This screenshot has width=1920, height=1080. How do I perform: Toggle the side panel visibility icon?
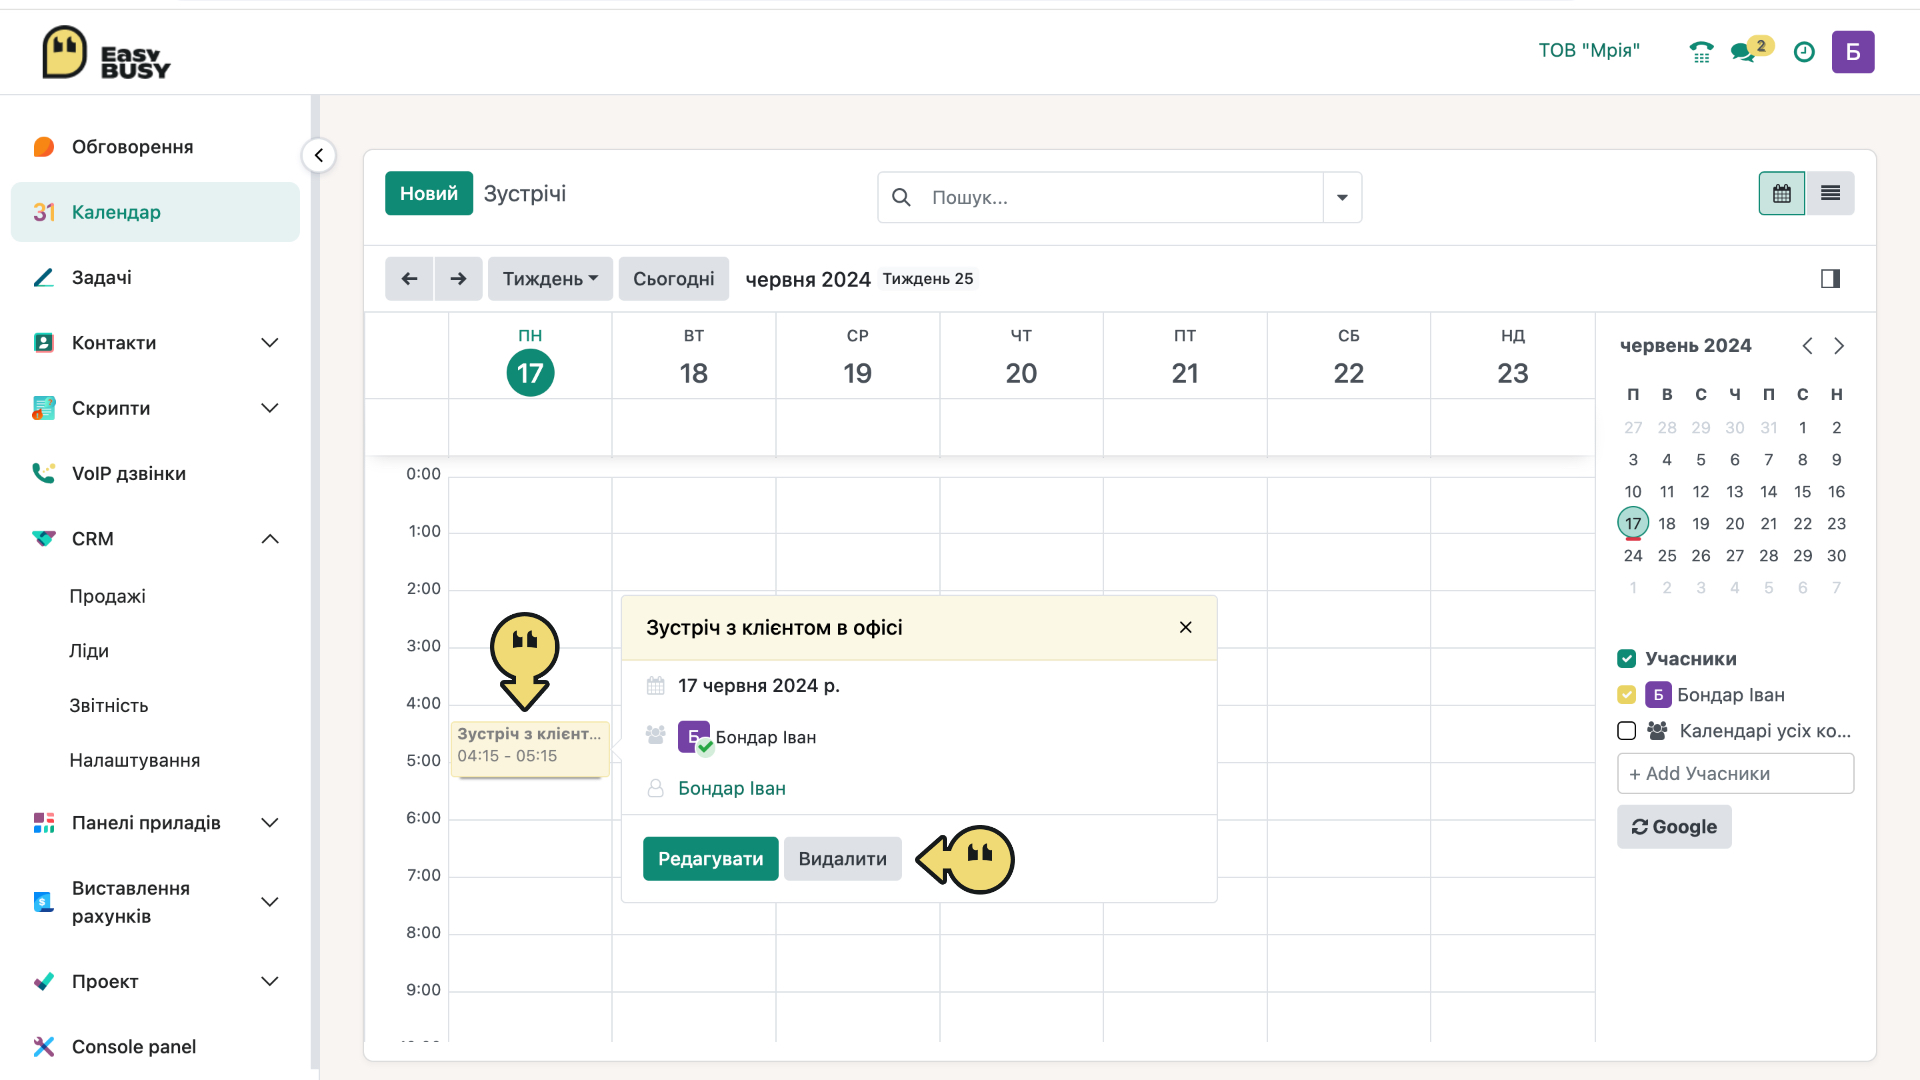point(1830,279)
